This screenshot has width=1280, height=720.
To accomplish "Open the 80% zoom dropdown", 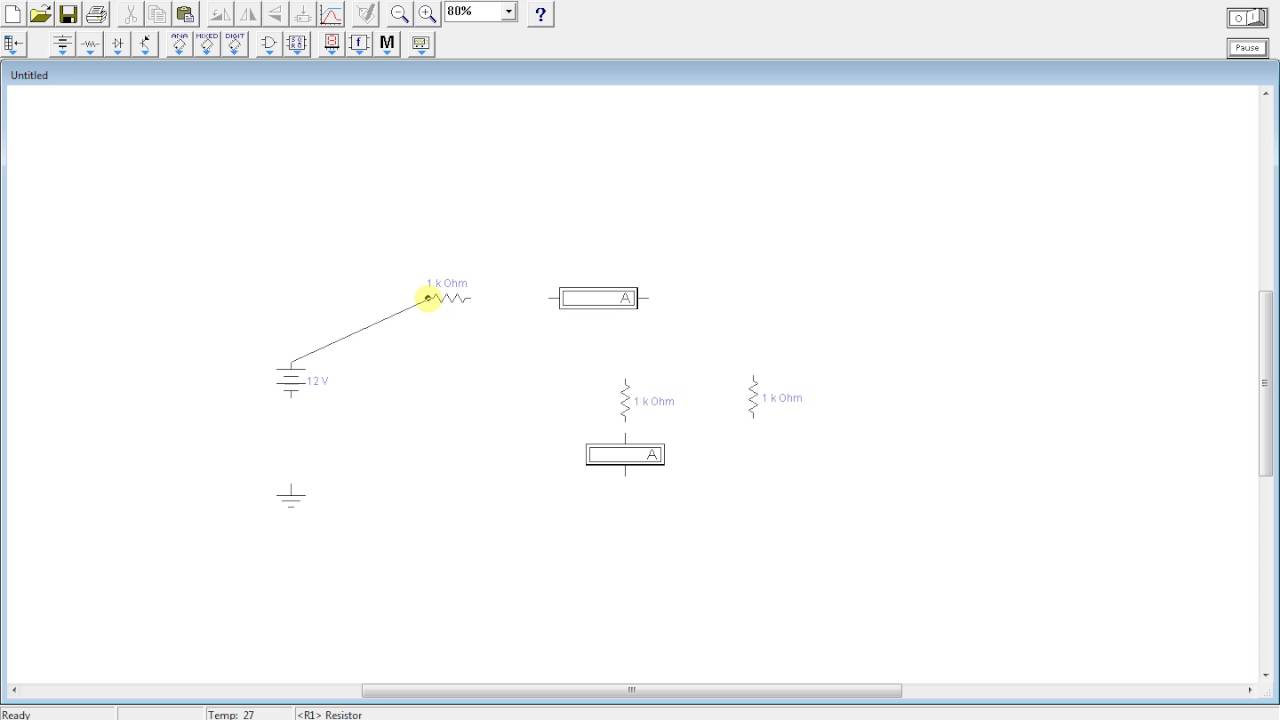I will (509, 12).
